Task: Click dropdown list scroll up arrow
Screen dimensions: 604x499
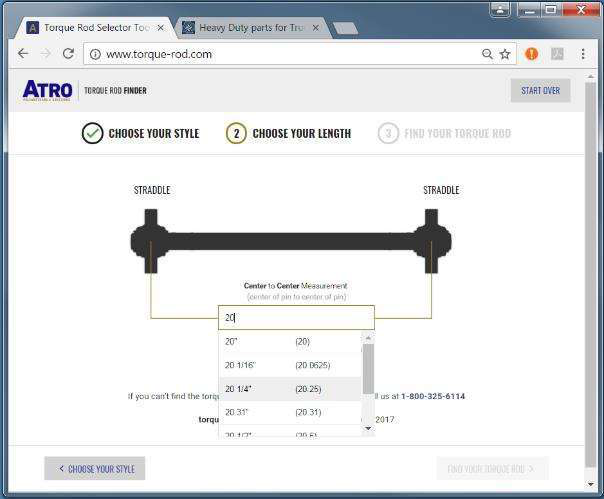Action: tap(368, 338)
